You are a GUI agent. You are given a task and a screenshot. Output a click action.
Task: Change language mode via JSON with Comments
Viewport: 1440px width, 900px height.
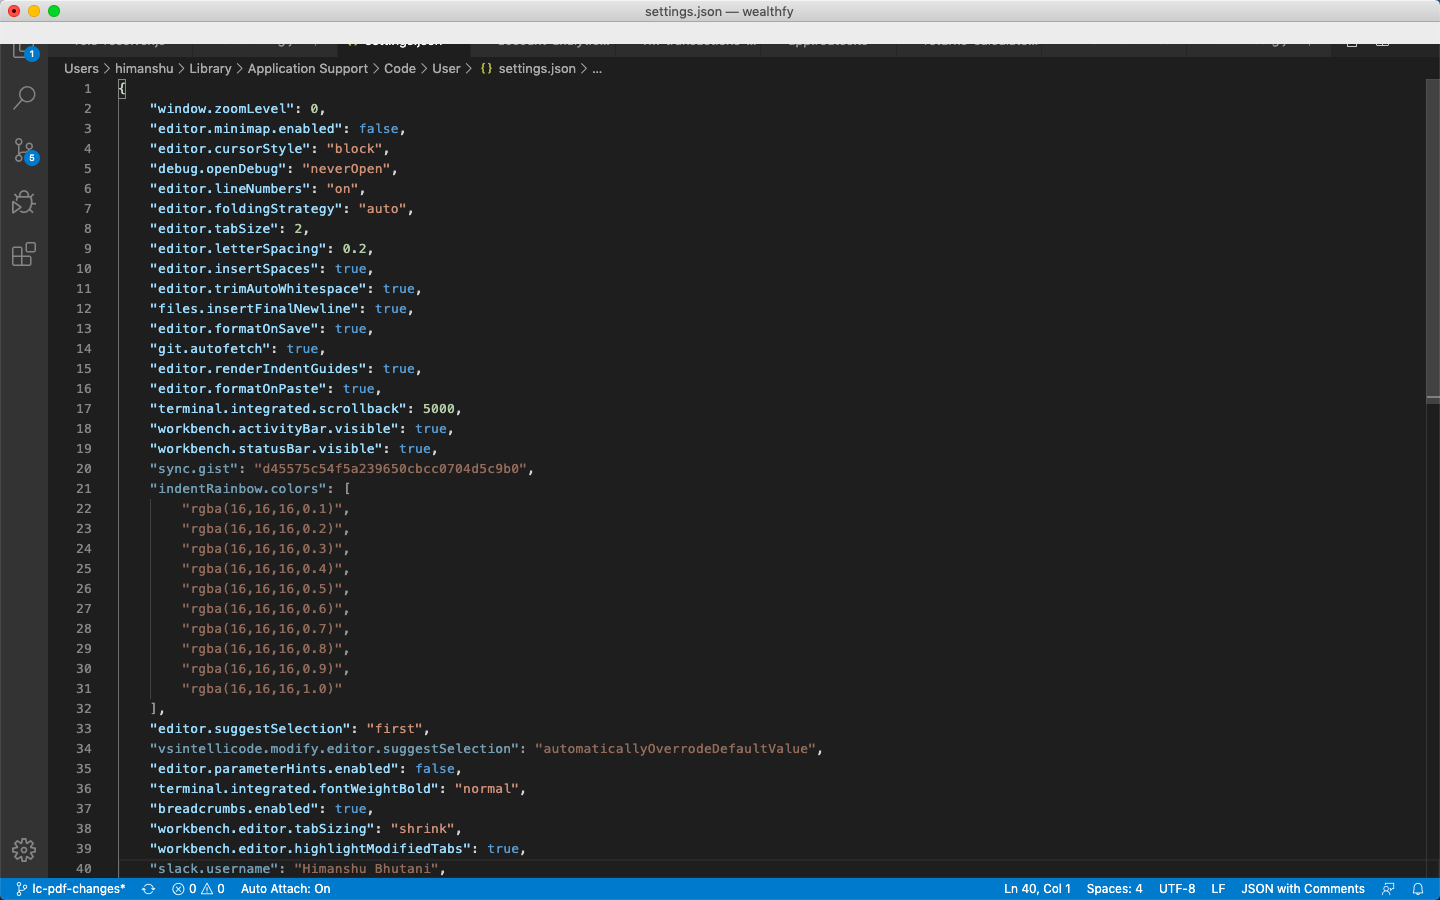[x=1302, y=888]
